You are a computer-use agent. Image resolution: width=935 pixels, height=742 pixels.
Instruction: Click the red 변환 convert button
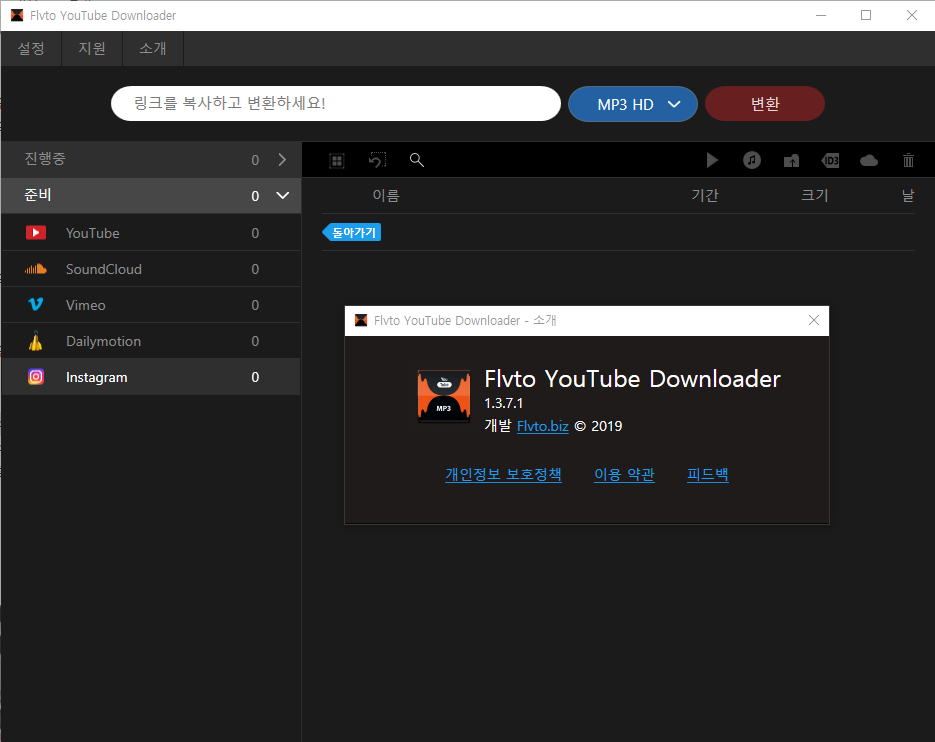[x=765, y=104]
